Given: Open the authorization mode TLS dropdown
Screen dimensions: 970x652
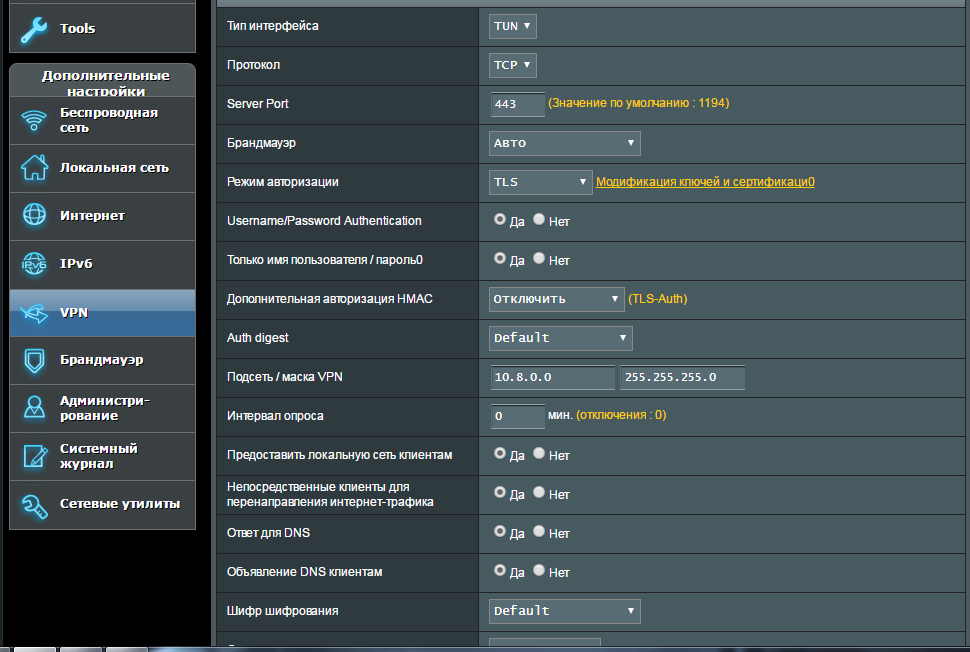Looking at the screenshot, I should (540, 182).
